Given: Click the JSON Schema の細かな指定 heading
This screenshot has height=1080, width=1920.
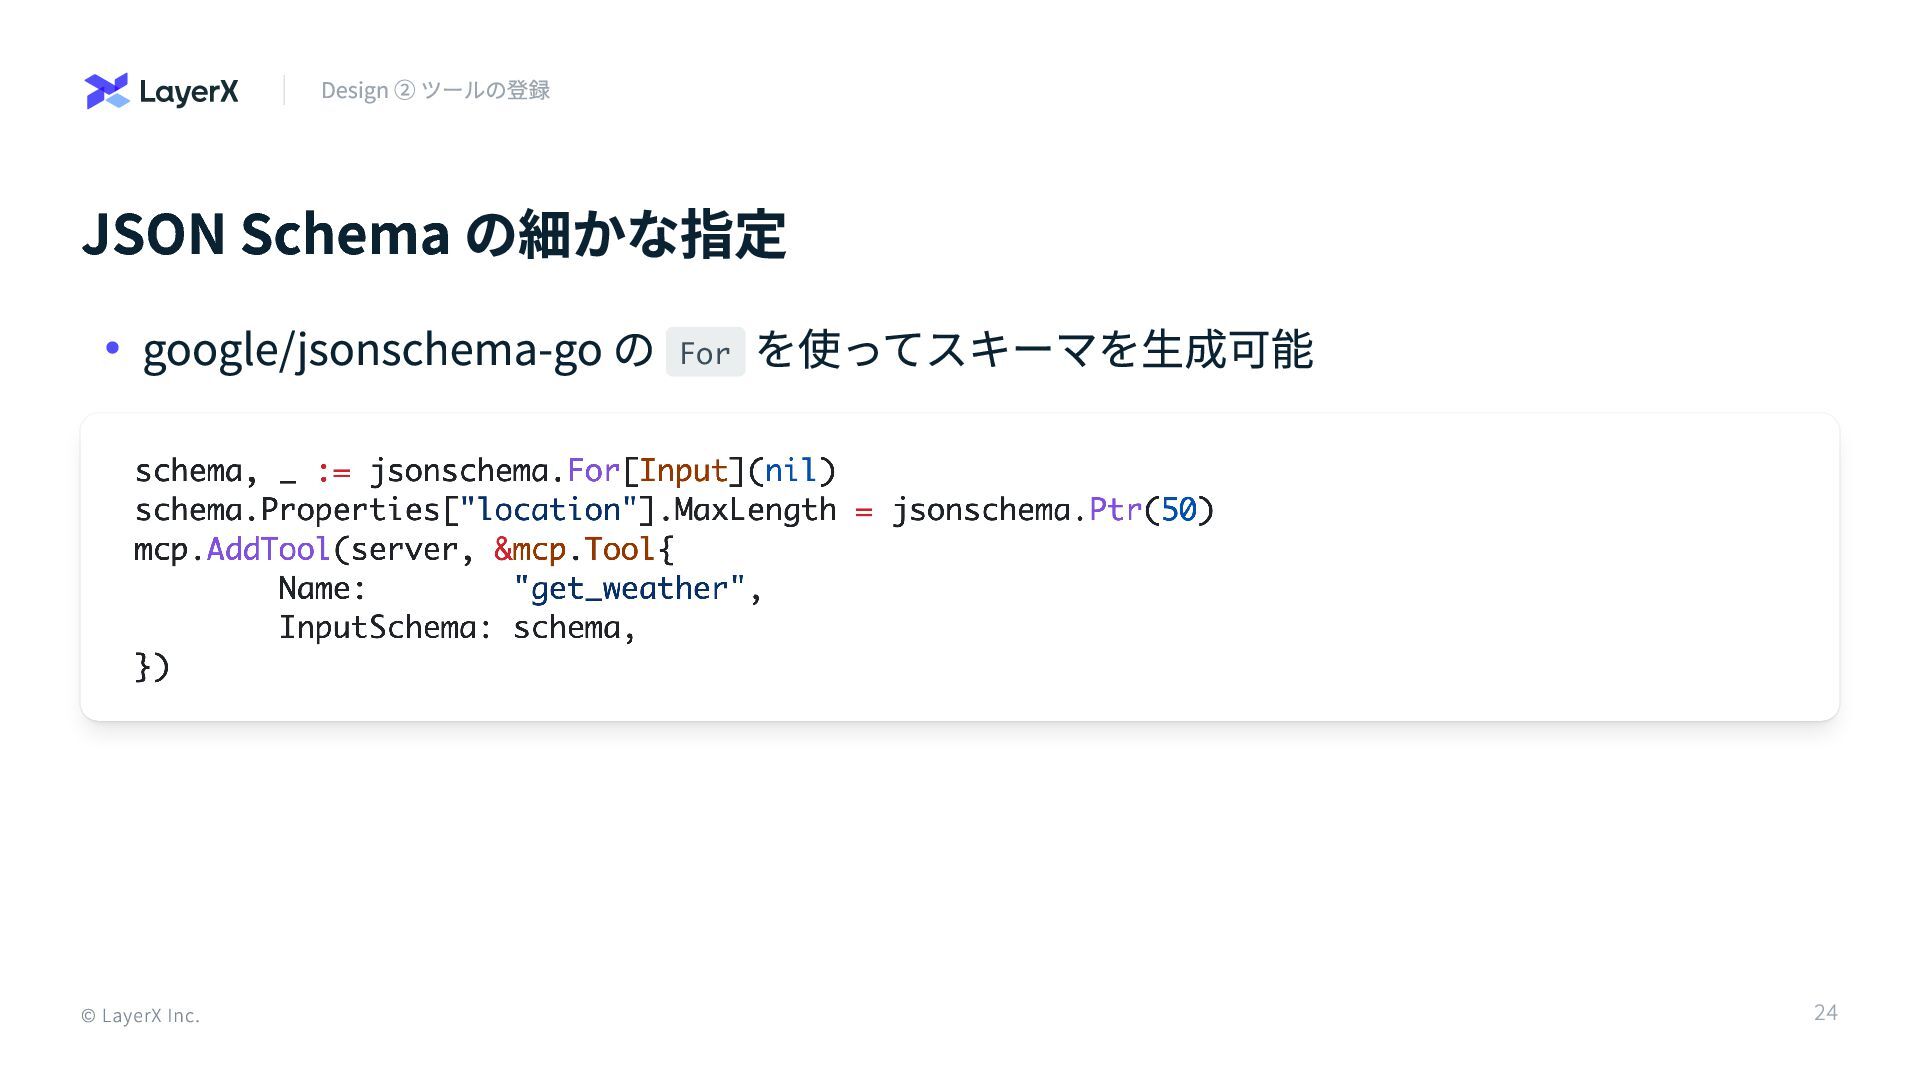Looking at the screenshot, I should click(x=433, y=234).
